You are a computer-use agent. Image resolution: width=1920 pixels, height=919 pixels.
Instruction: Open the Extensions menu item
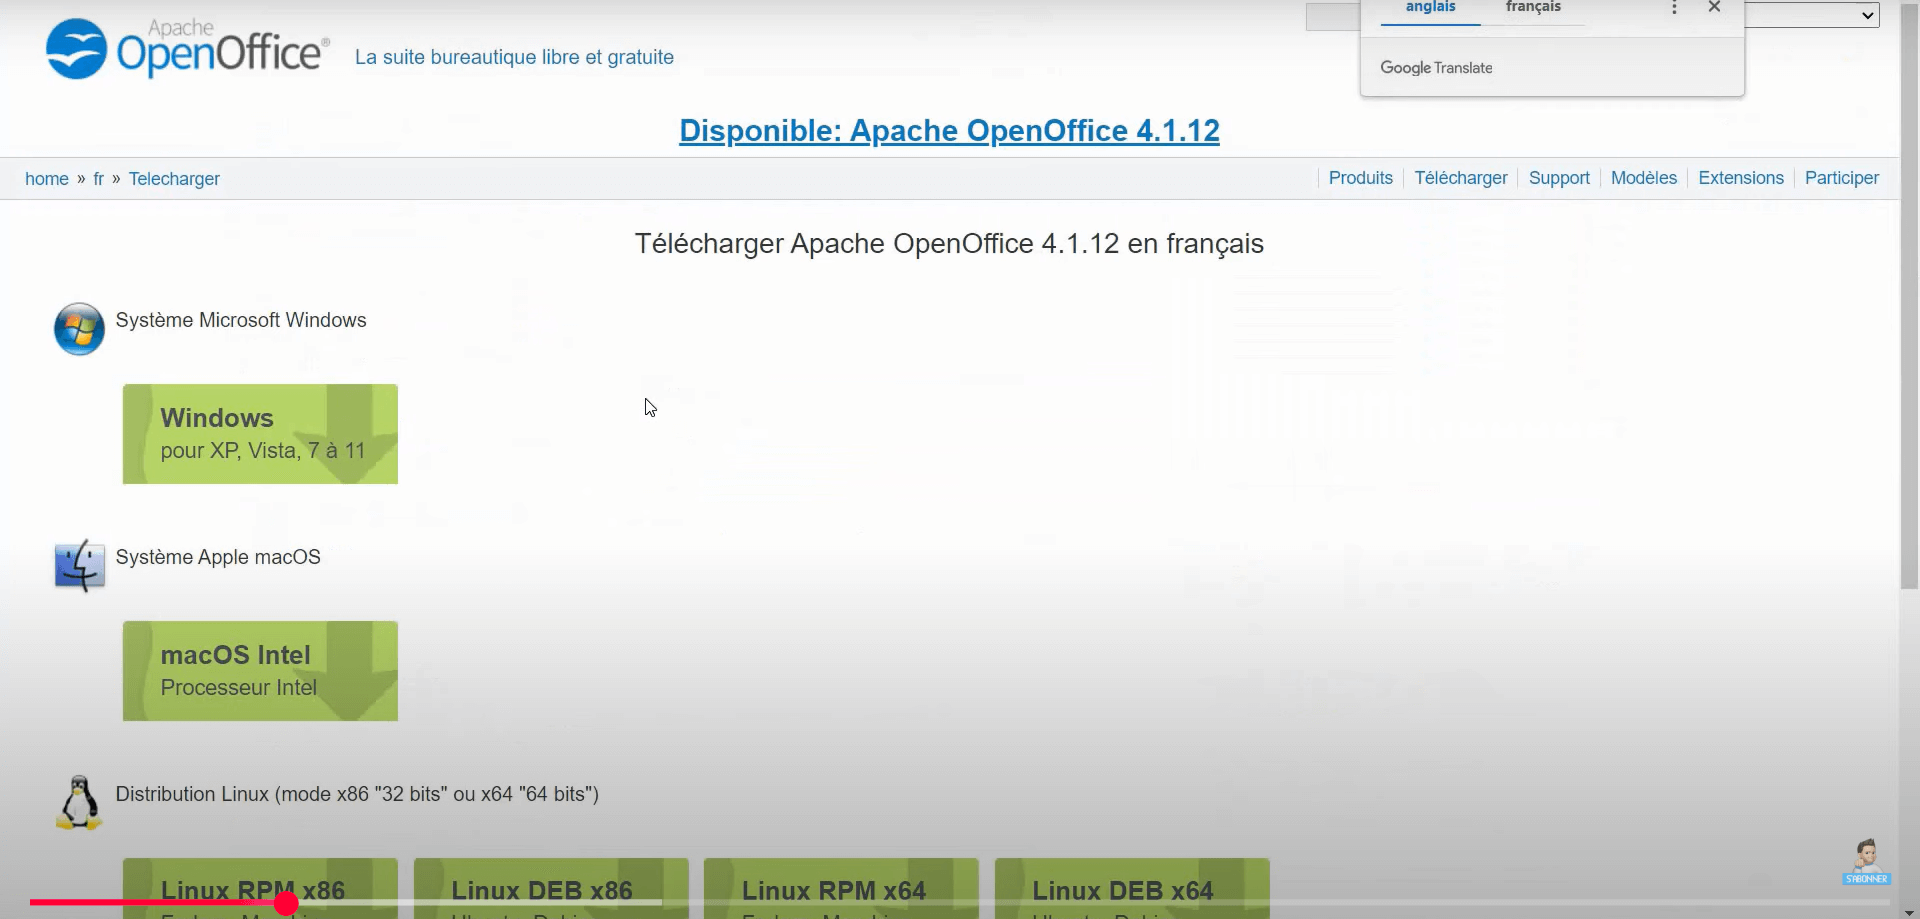point(1740,178)
